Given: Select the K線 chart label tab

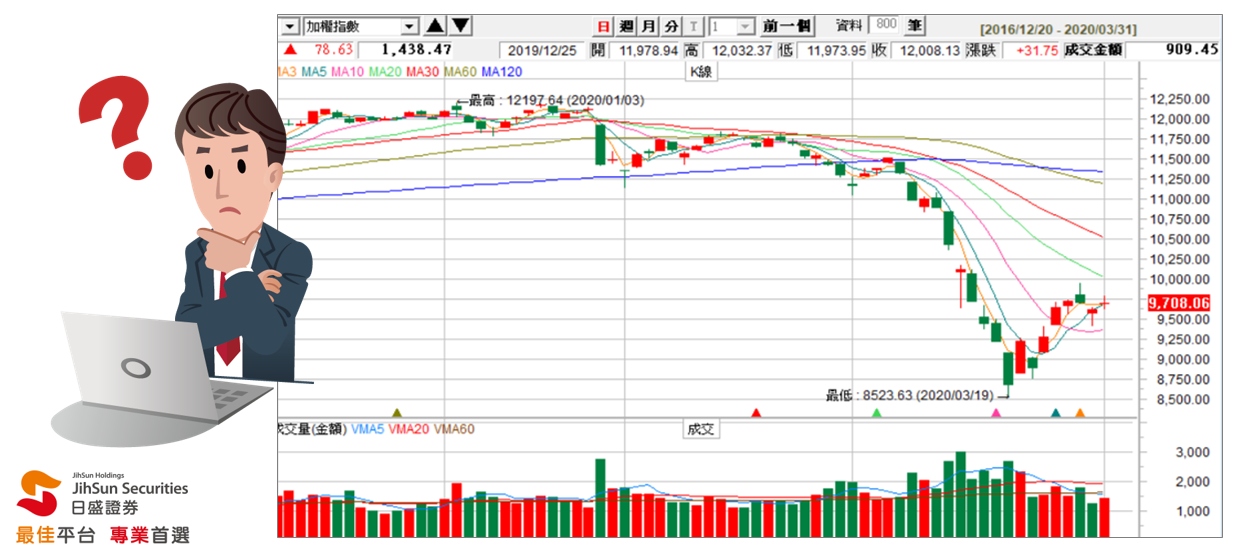Looking at the screenshot, I should (700, 72).
